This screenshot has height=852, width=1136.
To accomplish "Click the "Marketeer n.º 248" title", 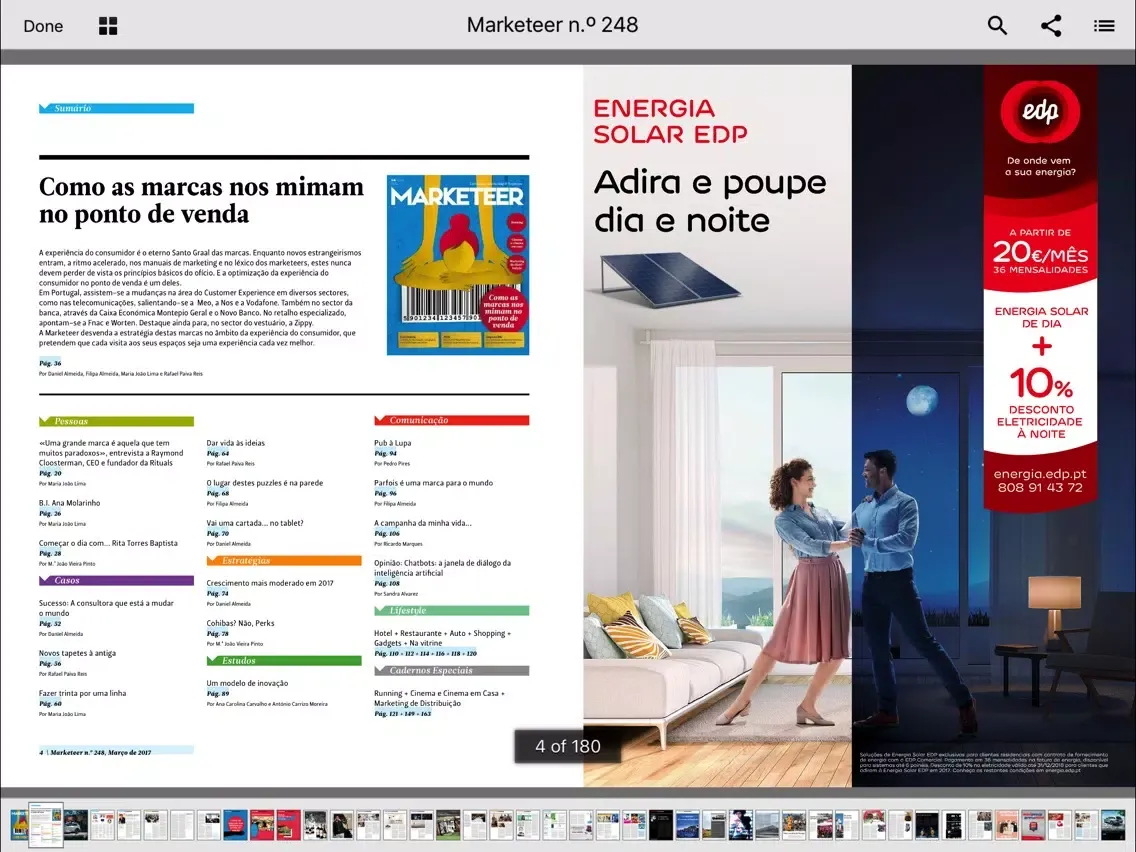I will click(552, 25).
